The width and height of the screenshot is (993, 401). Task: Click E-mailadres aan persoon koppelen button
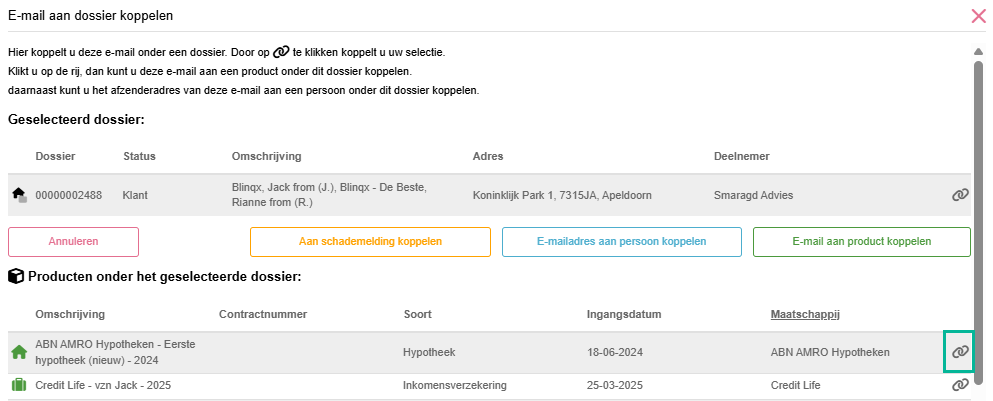pos(622,241)
